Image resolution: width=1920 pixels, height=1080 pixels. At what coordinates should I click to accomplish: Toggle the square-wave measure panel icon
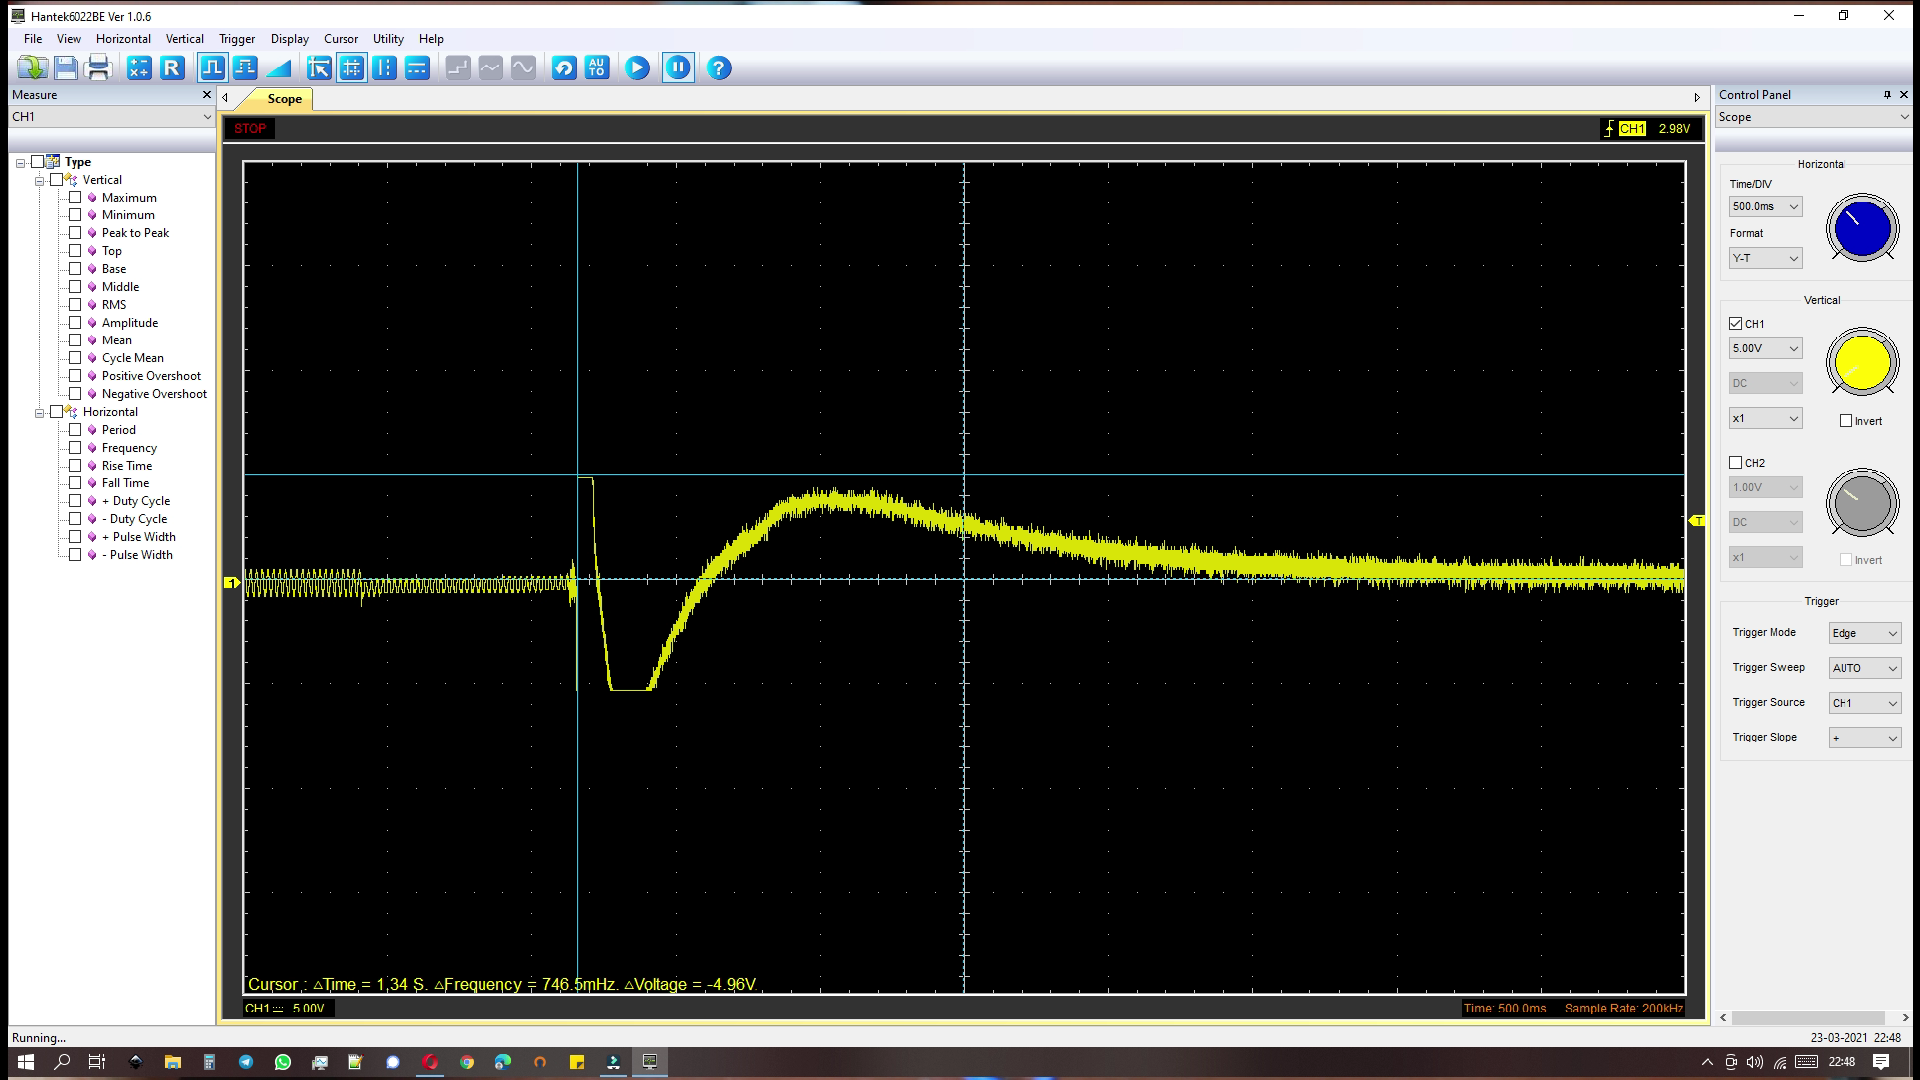click(212, 68)
